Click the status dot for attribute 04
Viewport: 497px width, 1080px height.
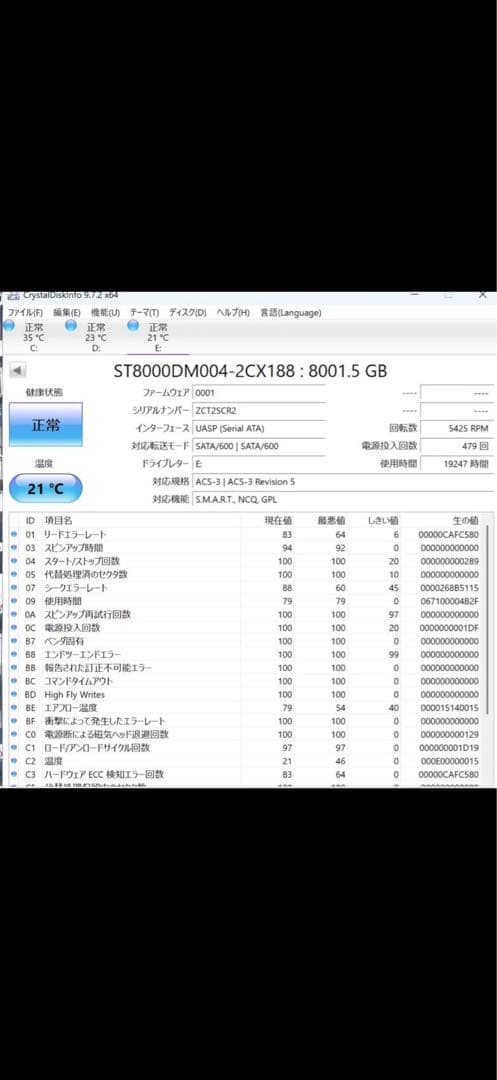[x=14, y=561]
